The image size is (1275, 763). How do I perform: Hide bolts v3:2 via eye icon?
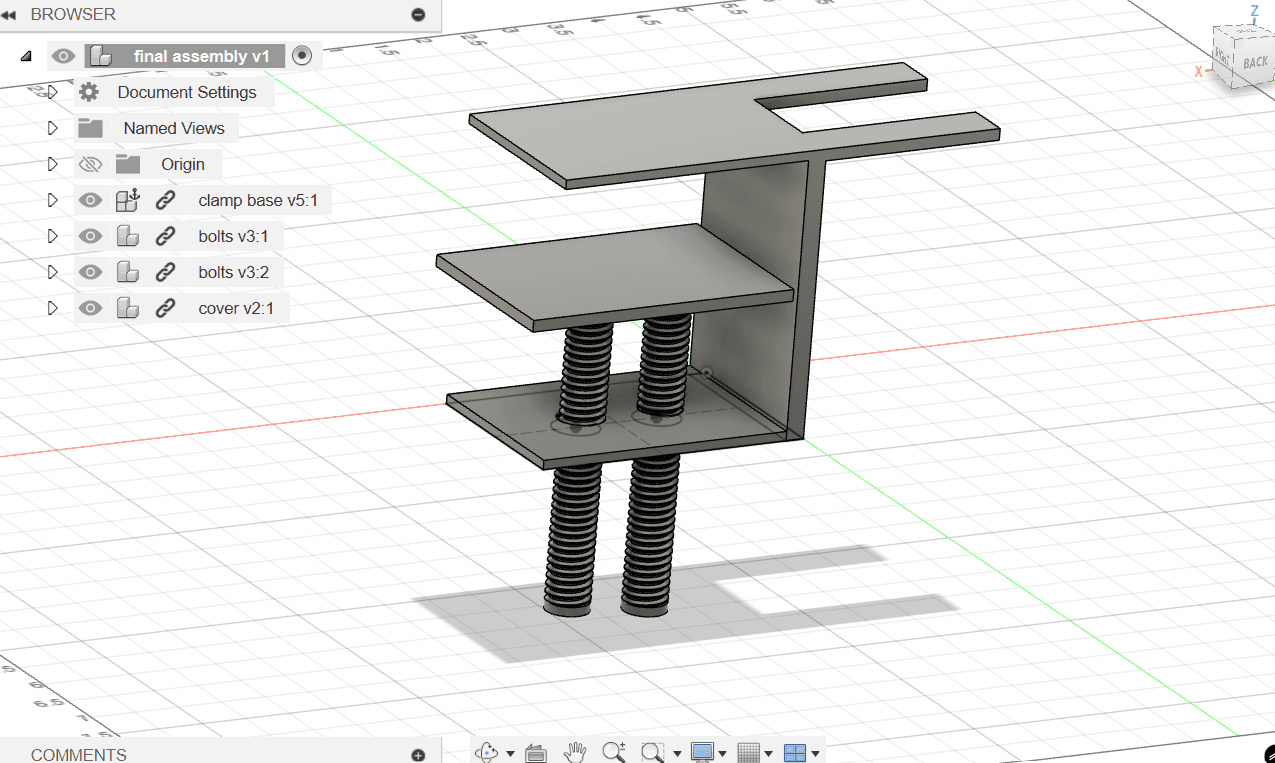[90, 272]
